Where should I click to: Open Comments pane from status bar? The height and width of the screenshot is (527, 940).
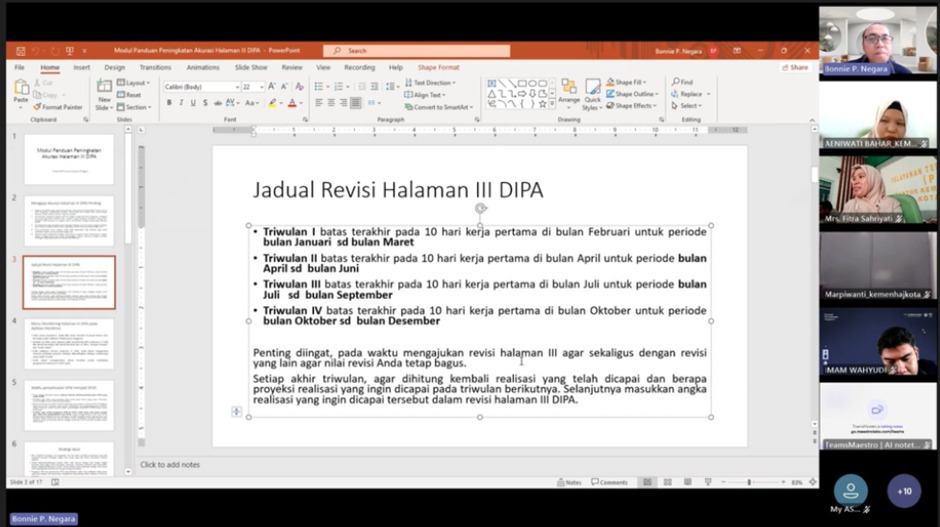610,482
